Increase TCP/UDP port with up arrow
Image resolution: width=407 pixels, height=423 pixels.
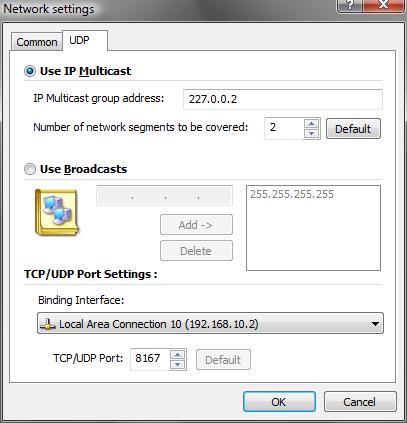(x=178, y=355)
